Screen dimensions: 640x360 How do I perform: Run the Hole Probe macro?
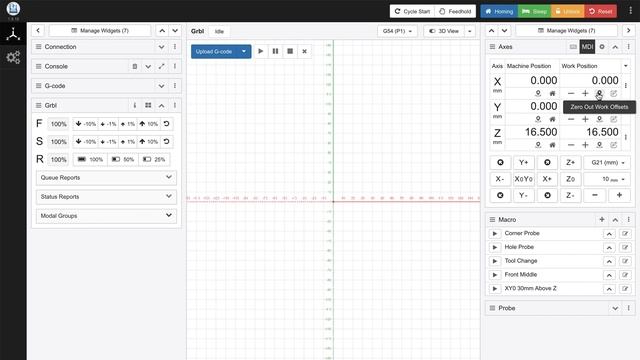tap(495, 247)
